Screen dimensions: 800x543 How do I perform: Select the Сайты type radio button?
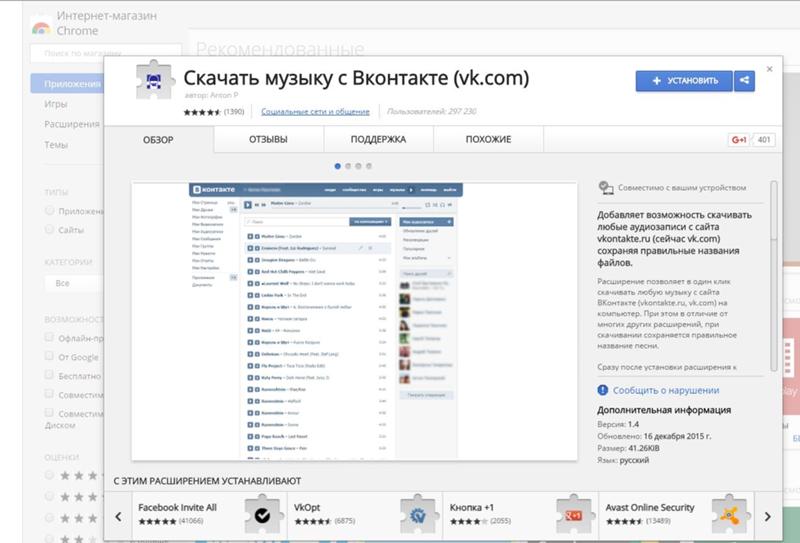(x=49, y=229)
